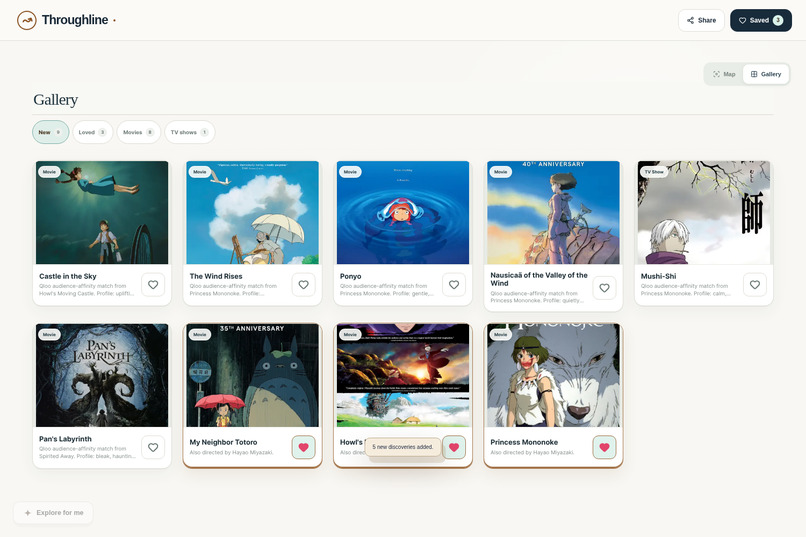Filter gallery by TV shows

pyautogui.click(x=190, y=132)
